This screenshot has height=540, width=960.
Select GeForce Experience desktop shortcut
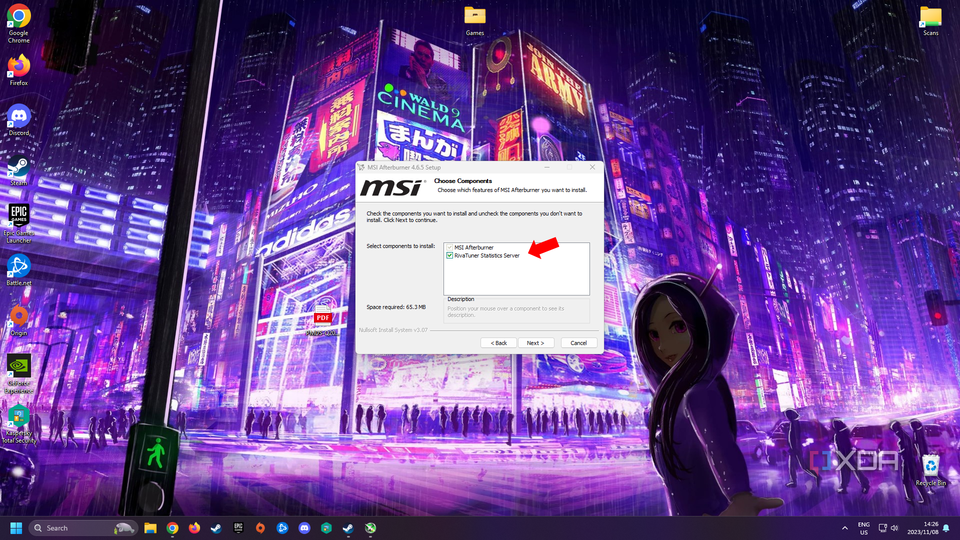pyautogui.click(x=18, y=374)
